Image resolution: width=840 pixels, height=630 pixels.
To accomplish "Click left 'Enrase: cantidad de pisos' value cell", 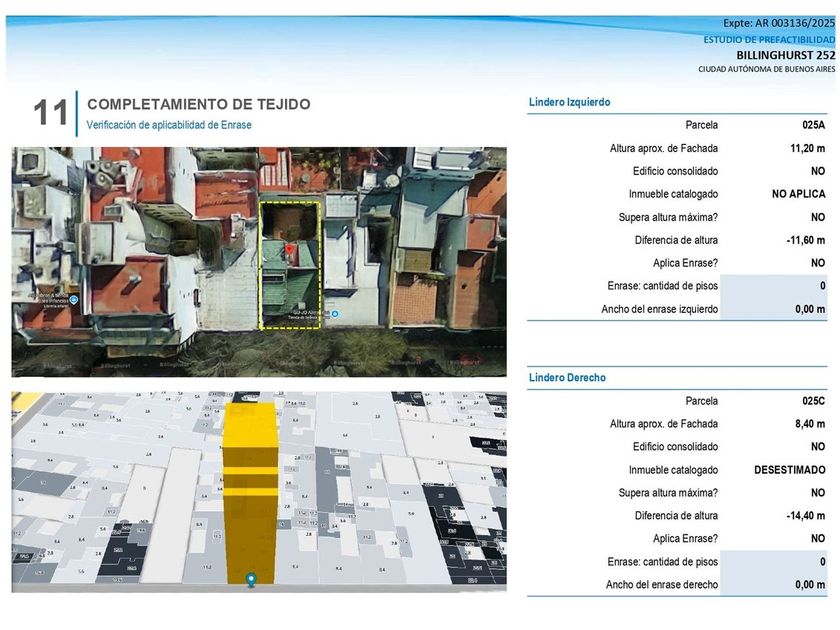I will [774, 286].
